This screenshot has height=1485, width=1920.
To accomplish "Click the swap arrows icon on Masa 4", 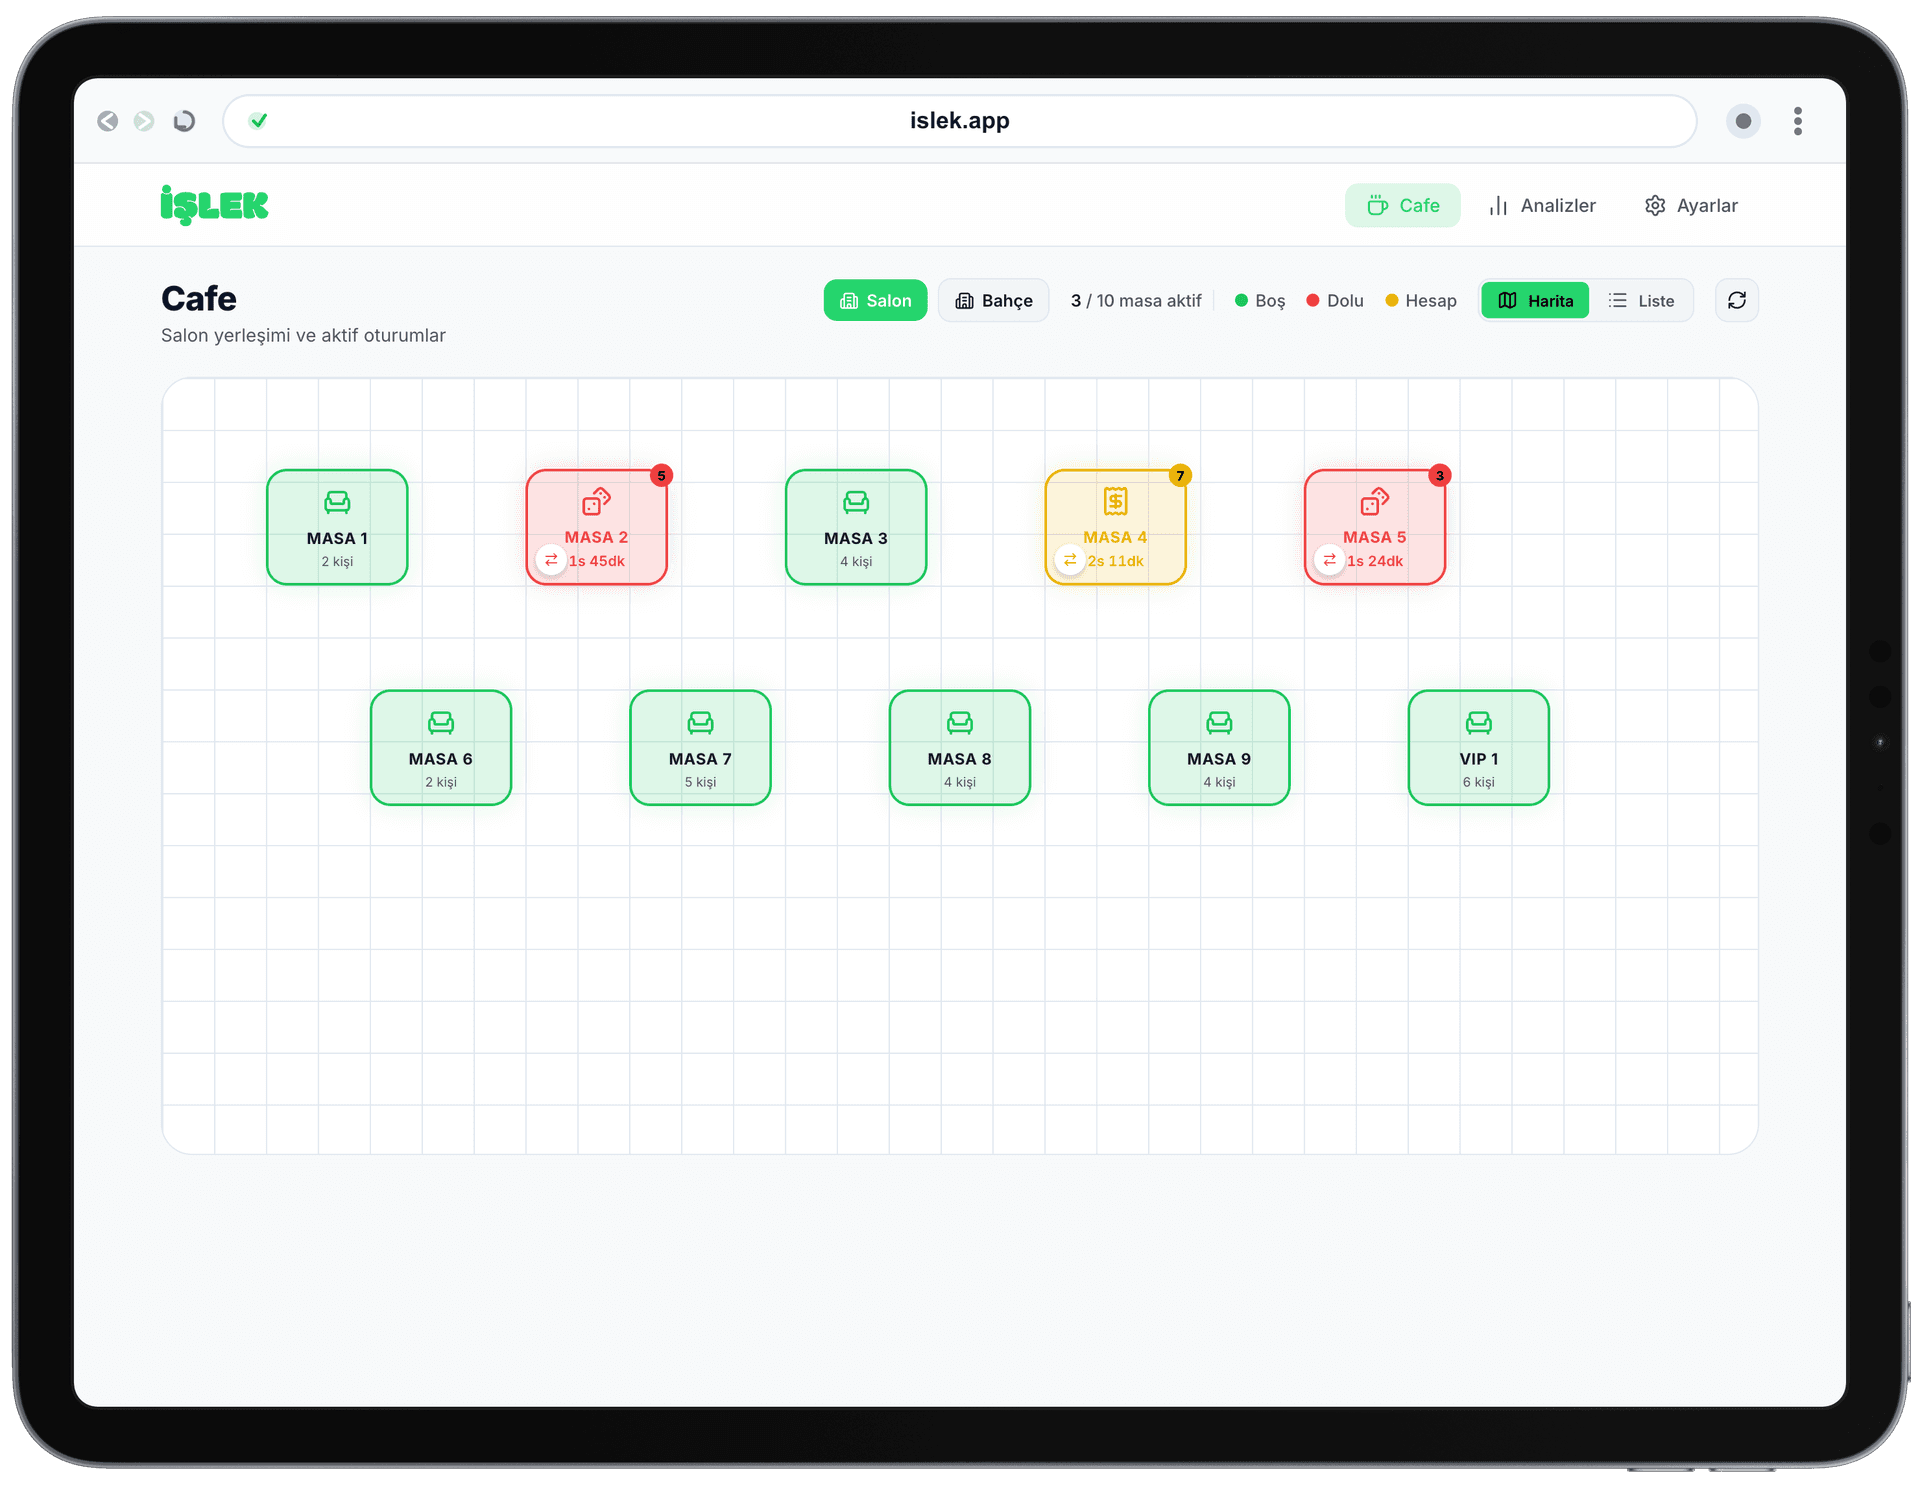I will click(1070, 560).
